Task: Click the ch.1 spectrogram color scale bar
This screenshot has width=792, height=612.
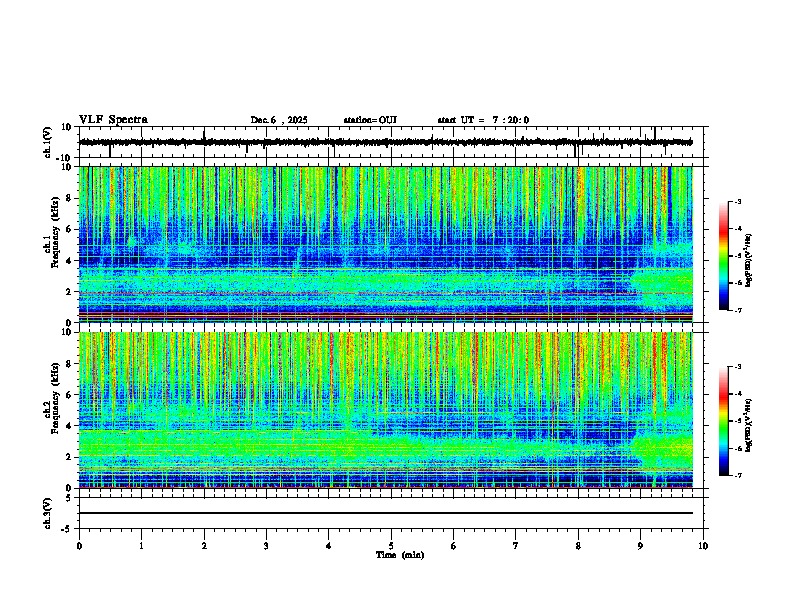Action: pos(723,256)
